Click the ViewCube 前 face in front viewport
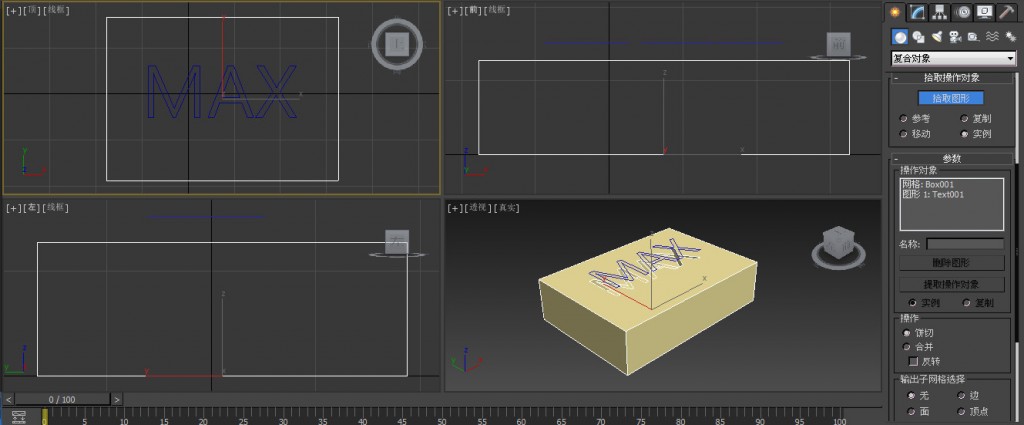This screenshot has width=1024, height=425. click(839, 44)
